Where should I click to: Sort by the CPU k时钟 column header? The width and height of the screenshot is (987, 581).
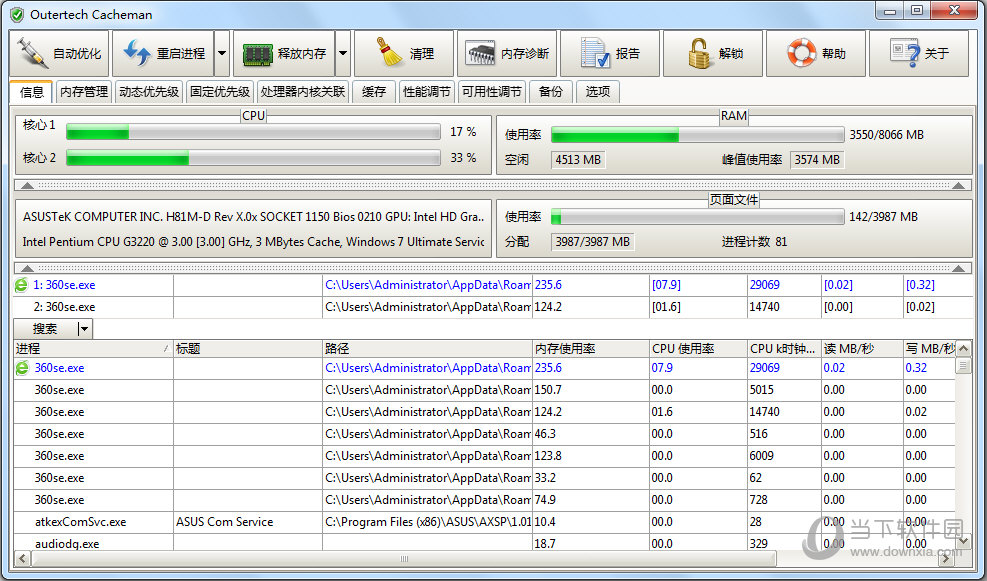784,349
